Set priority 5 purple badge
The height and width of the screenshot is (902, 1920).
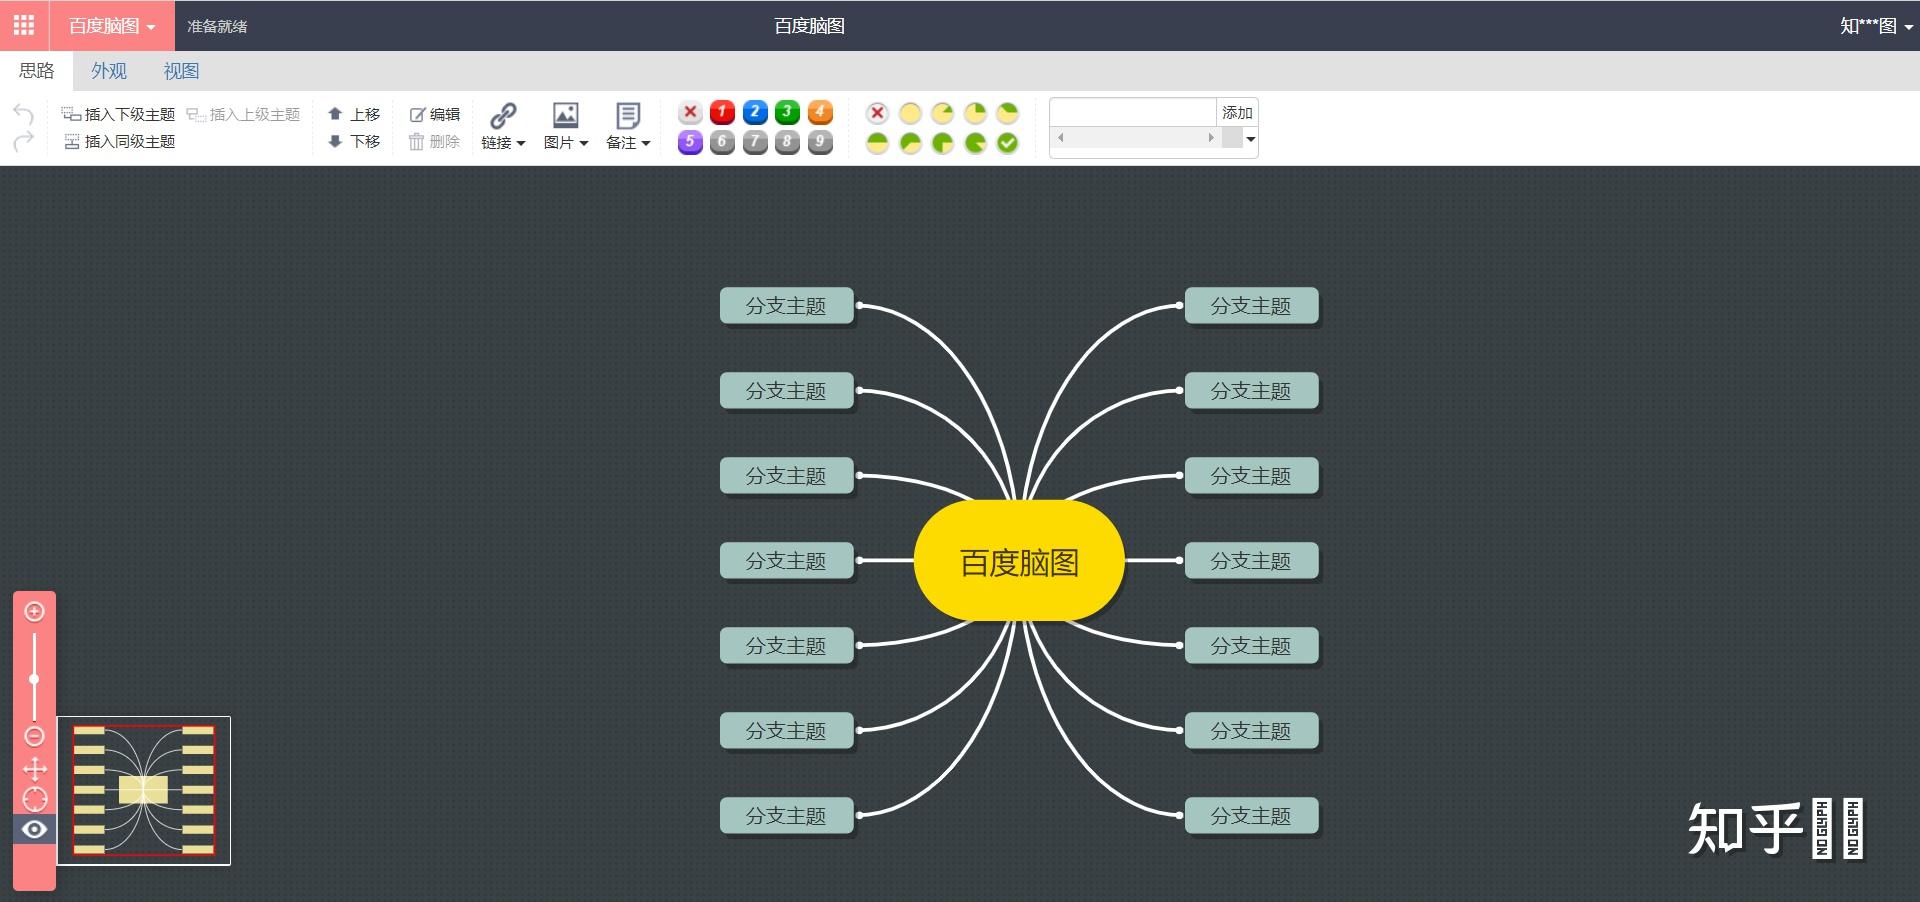click(x=690, y=142)
